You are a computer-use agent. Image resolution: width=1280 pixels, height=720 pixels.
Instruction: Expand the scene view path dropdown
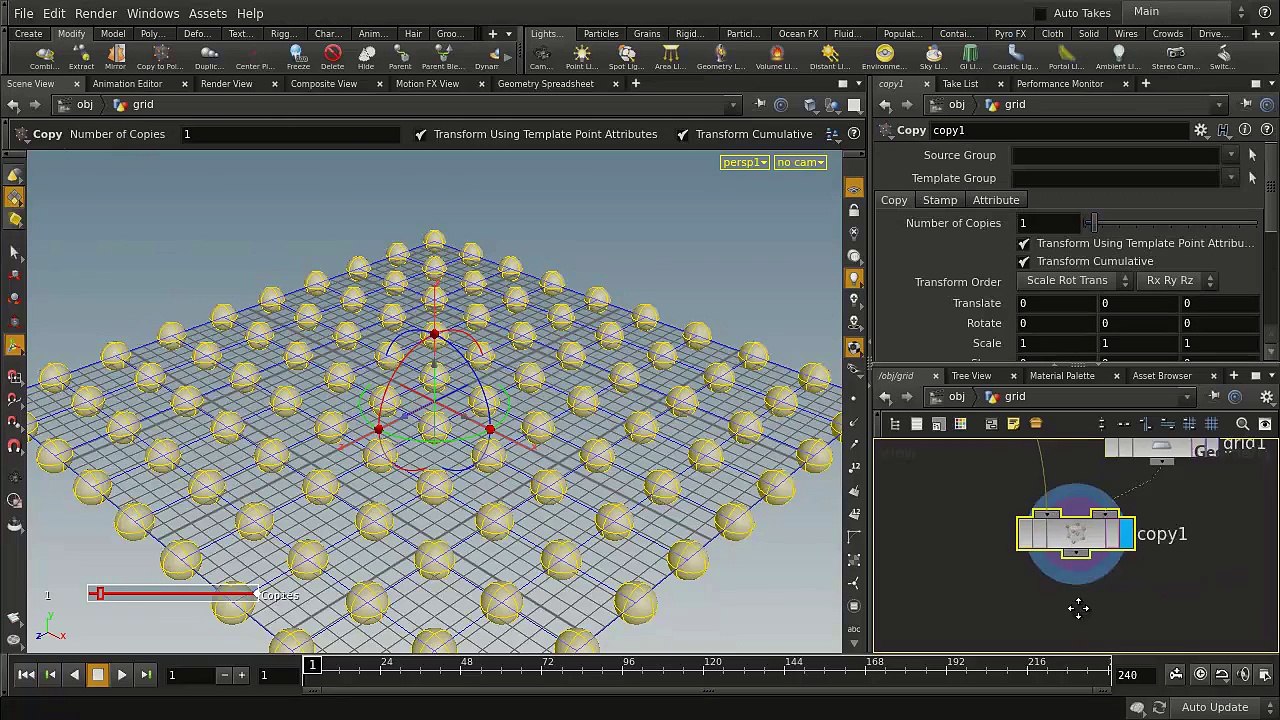point(733,105)
